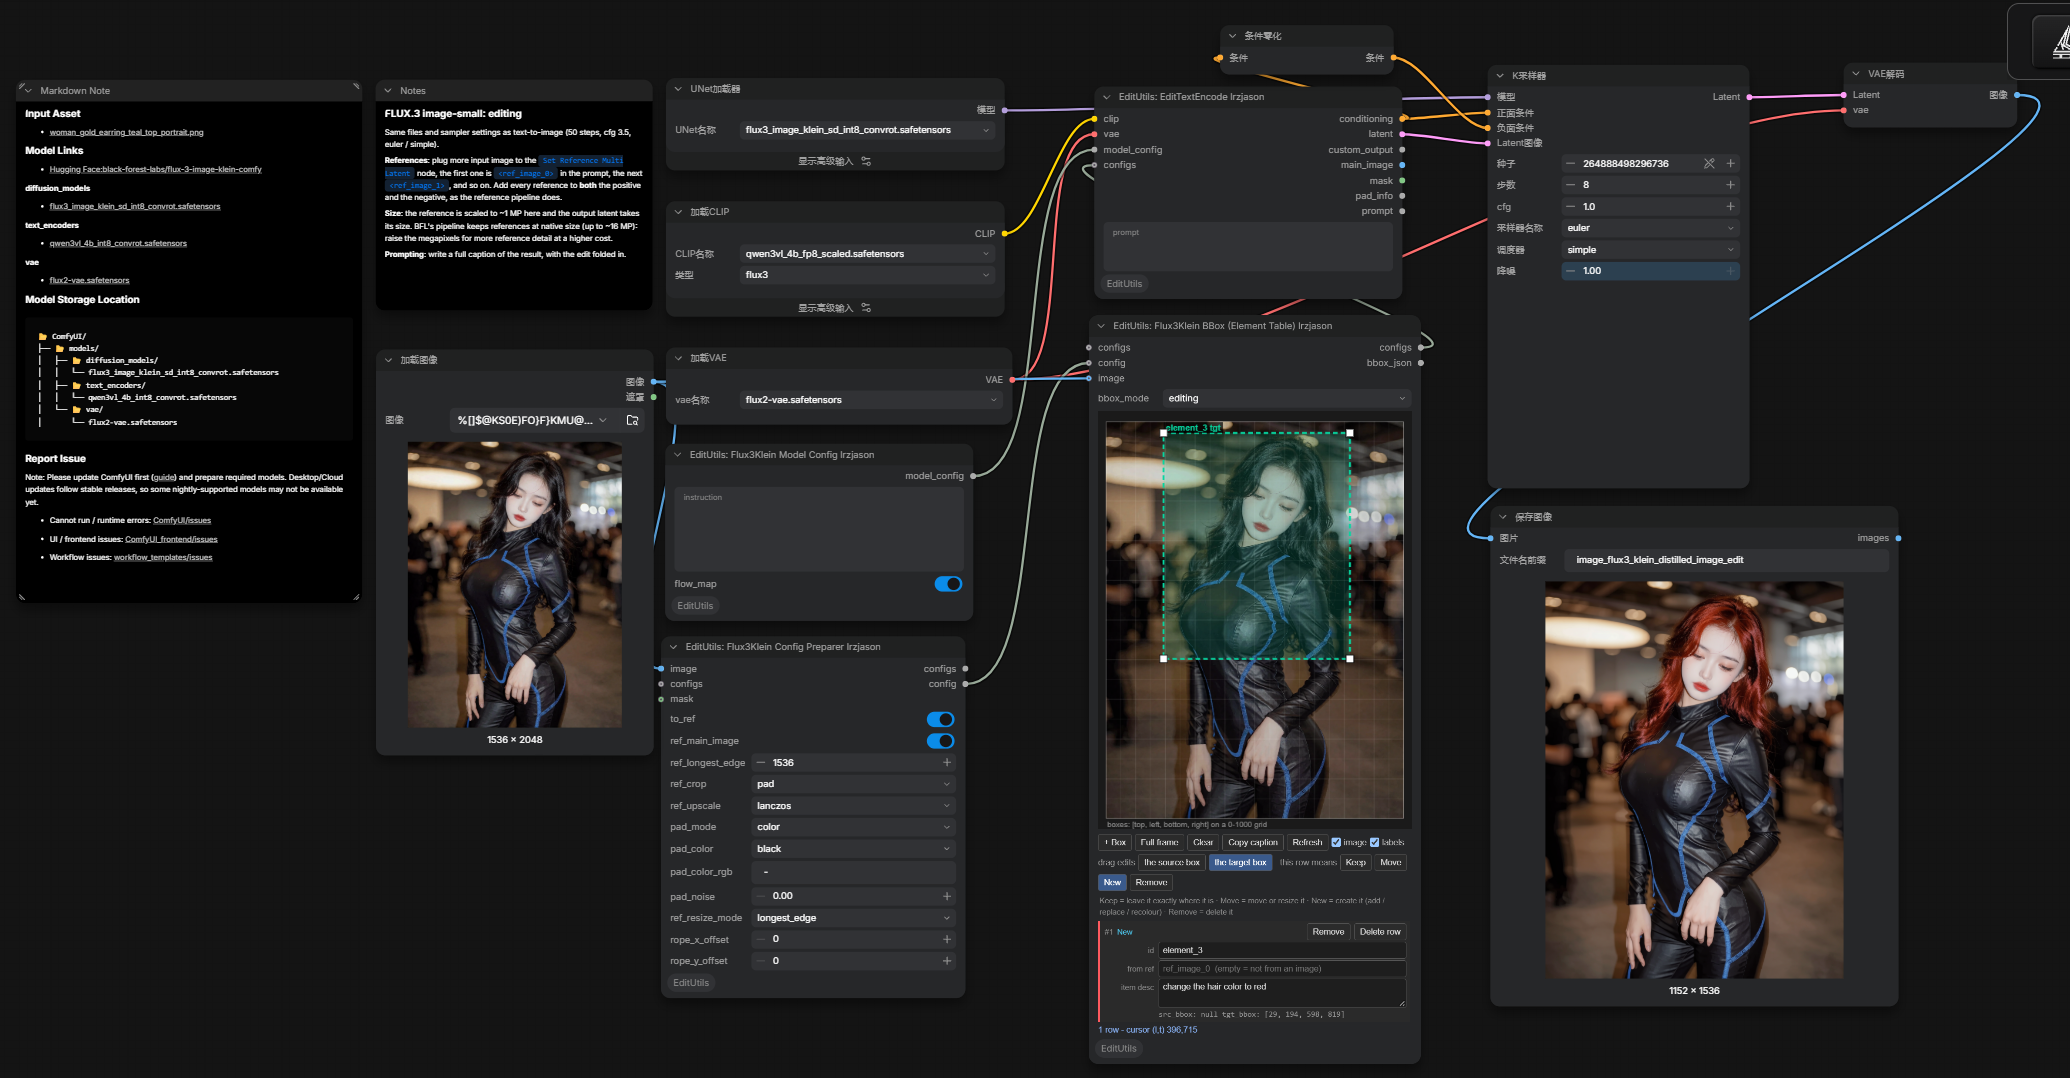Select 'the target box' drag edit mode

pos(1240,862)
